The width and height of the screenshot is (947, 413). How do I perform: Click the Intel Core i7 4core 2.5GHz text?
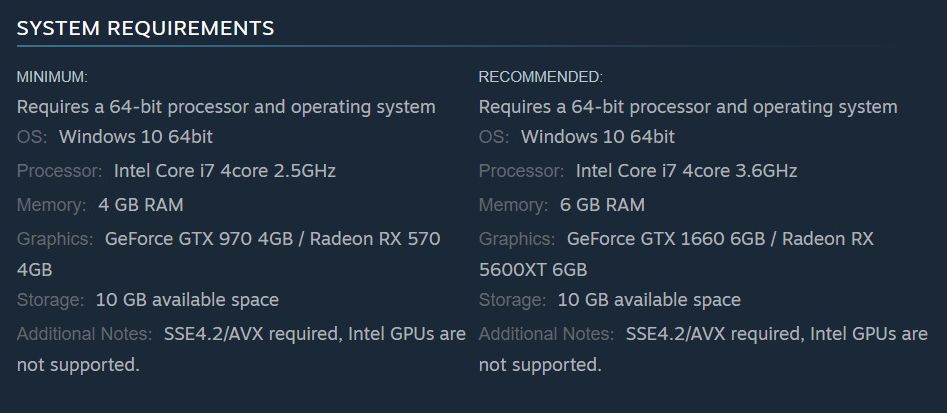click(225, 171)
